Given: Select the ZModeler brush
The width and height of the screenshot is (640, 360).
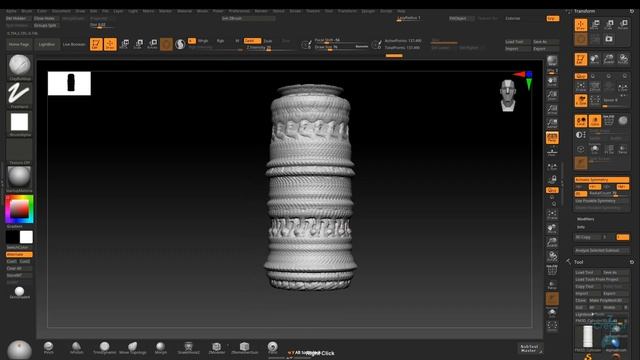Looking at the screenshot, I should click(216, 348).
